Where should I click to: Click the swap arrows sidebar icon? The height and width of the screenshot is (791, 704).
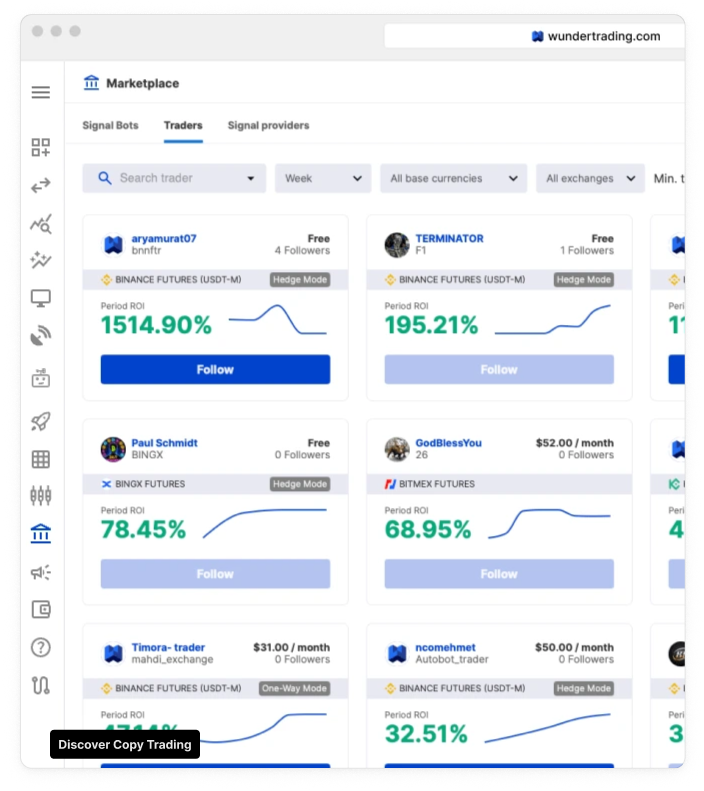point(41,186)
